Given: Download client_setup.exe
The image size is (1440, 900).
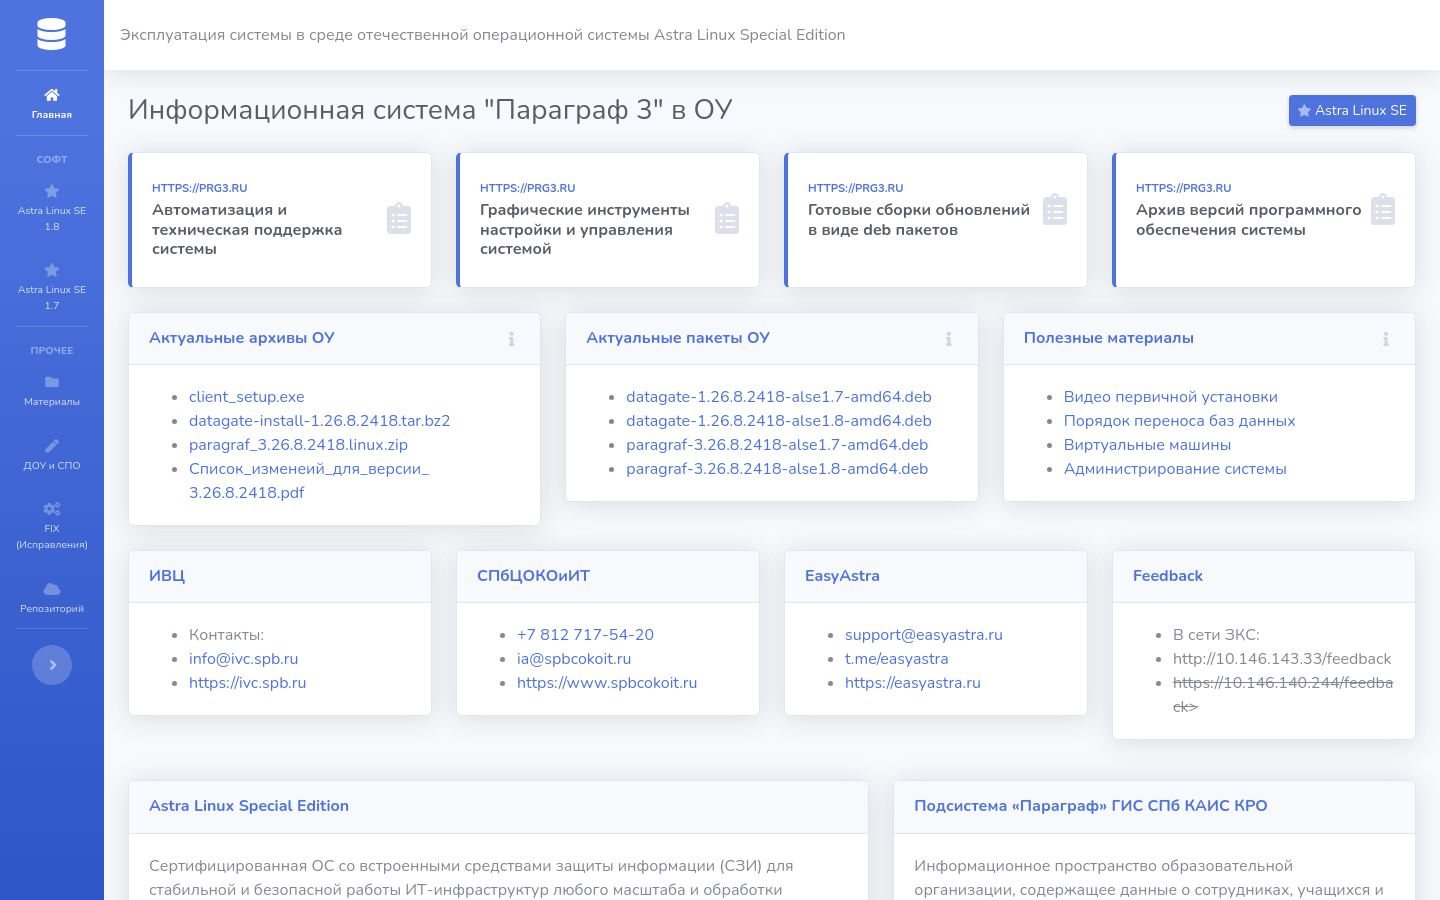Looking at the screenshot, I should click(x=247, y=397).
